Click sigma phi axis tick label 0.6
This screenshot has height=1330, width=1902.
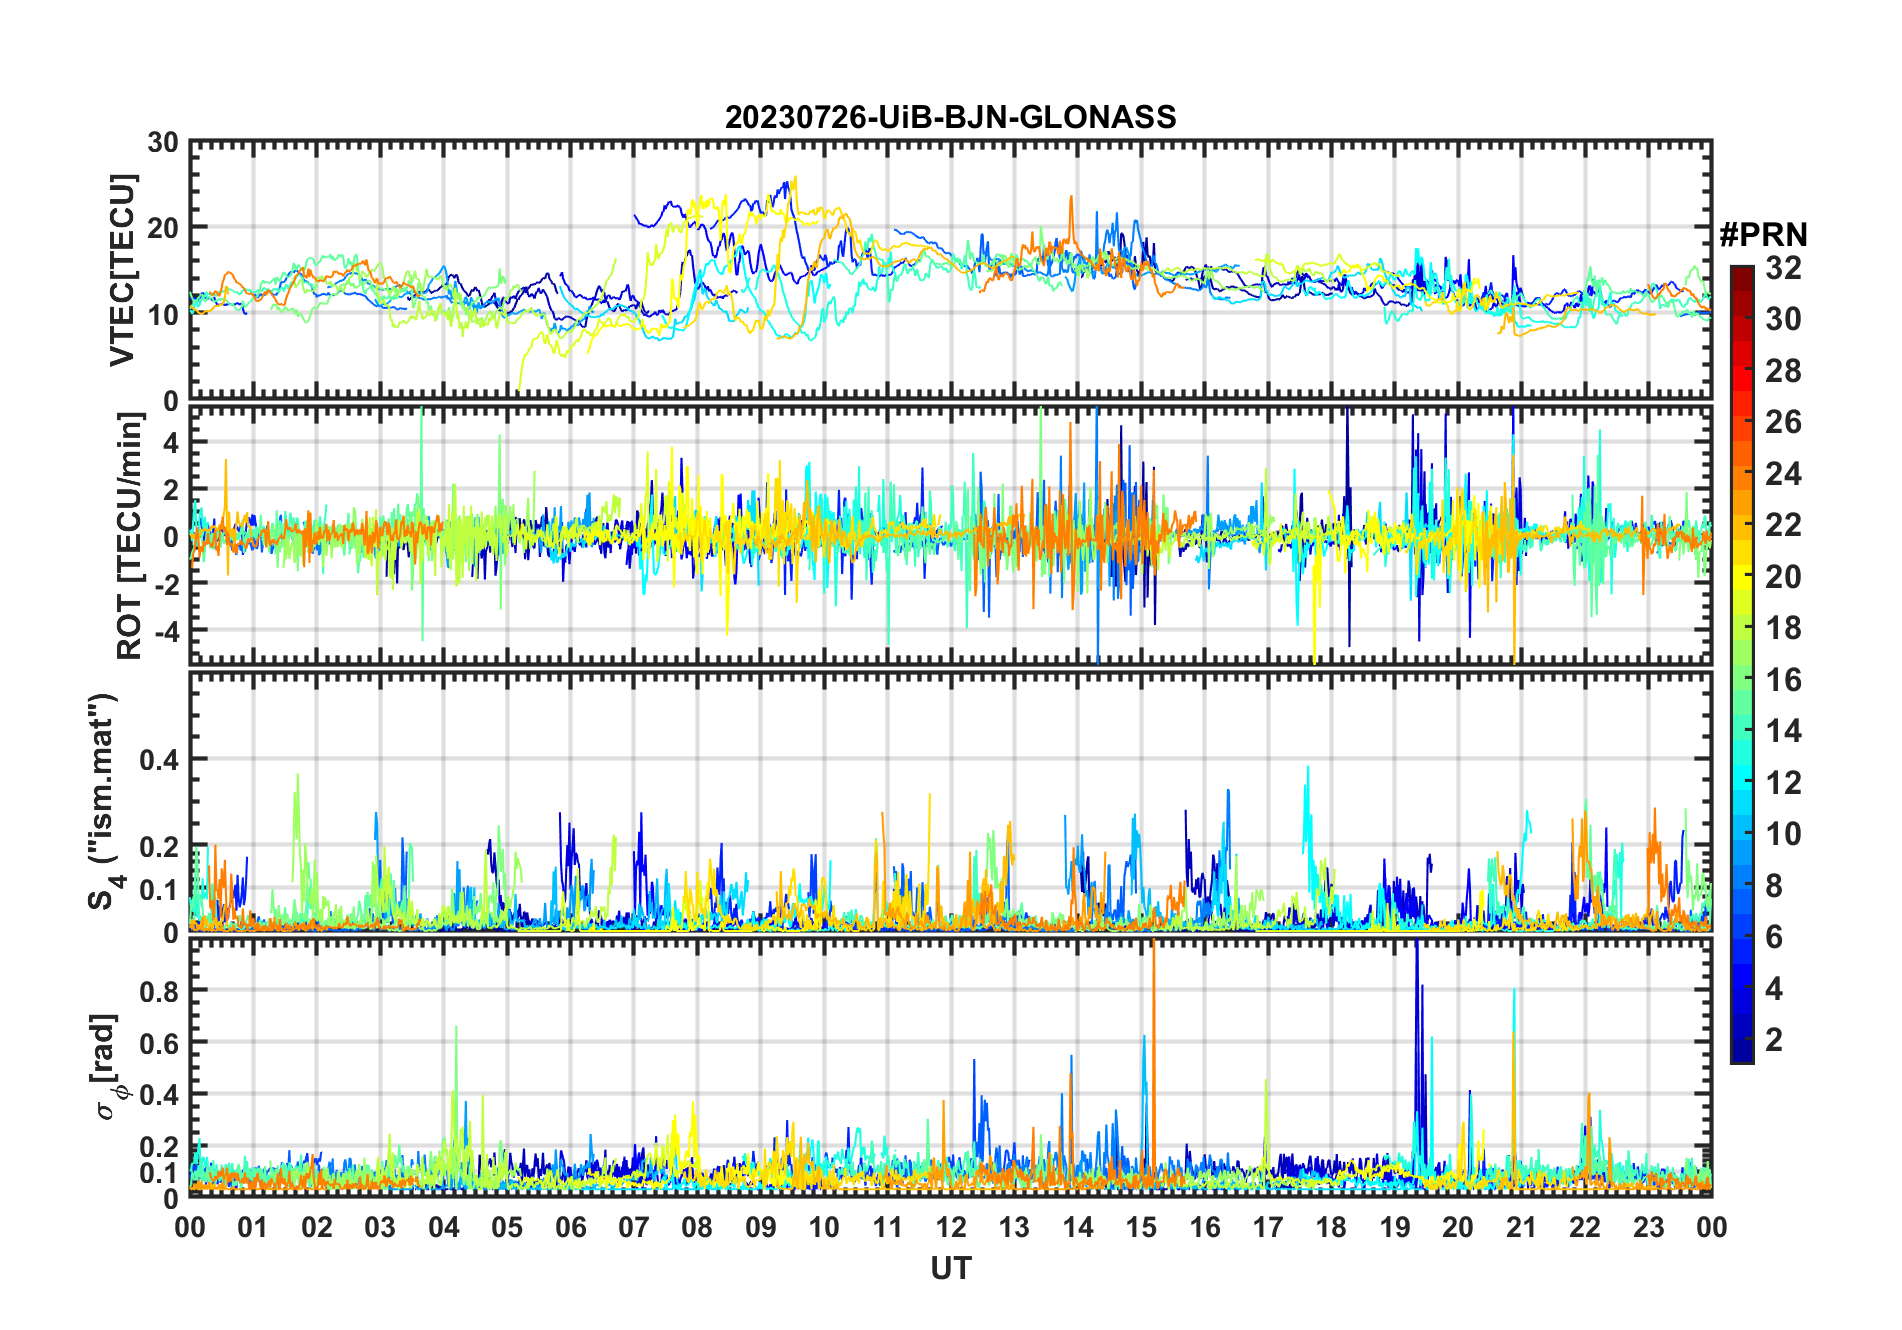159,1043
